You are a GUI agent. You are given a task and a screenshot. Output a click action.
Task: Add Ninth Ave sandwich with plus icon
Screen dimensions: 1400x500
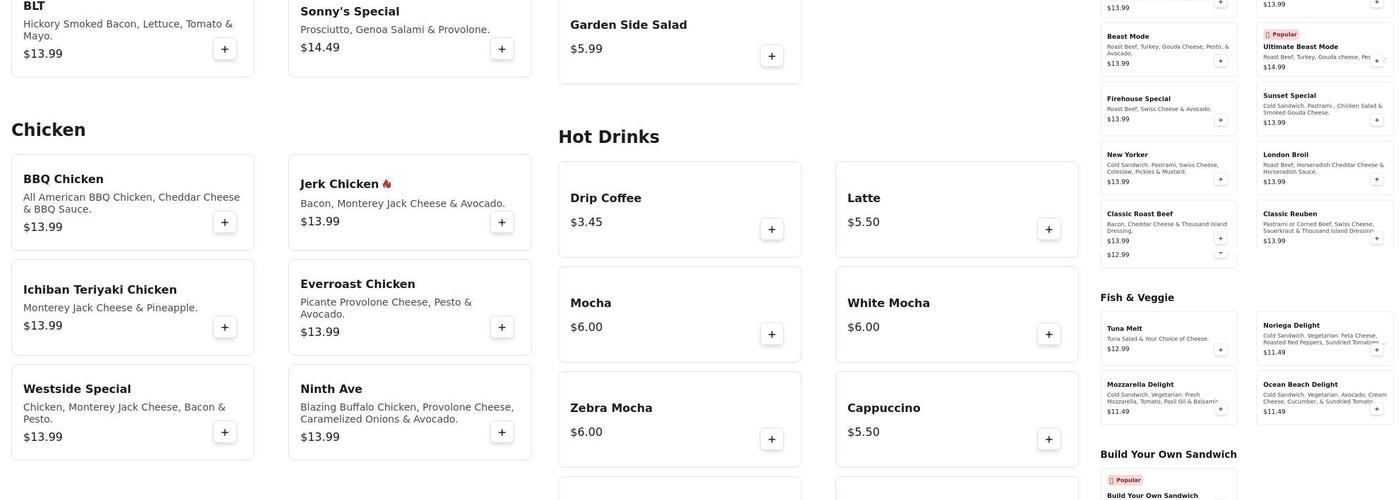(502, 432)
